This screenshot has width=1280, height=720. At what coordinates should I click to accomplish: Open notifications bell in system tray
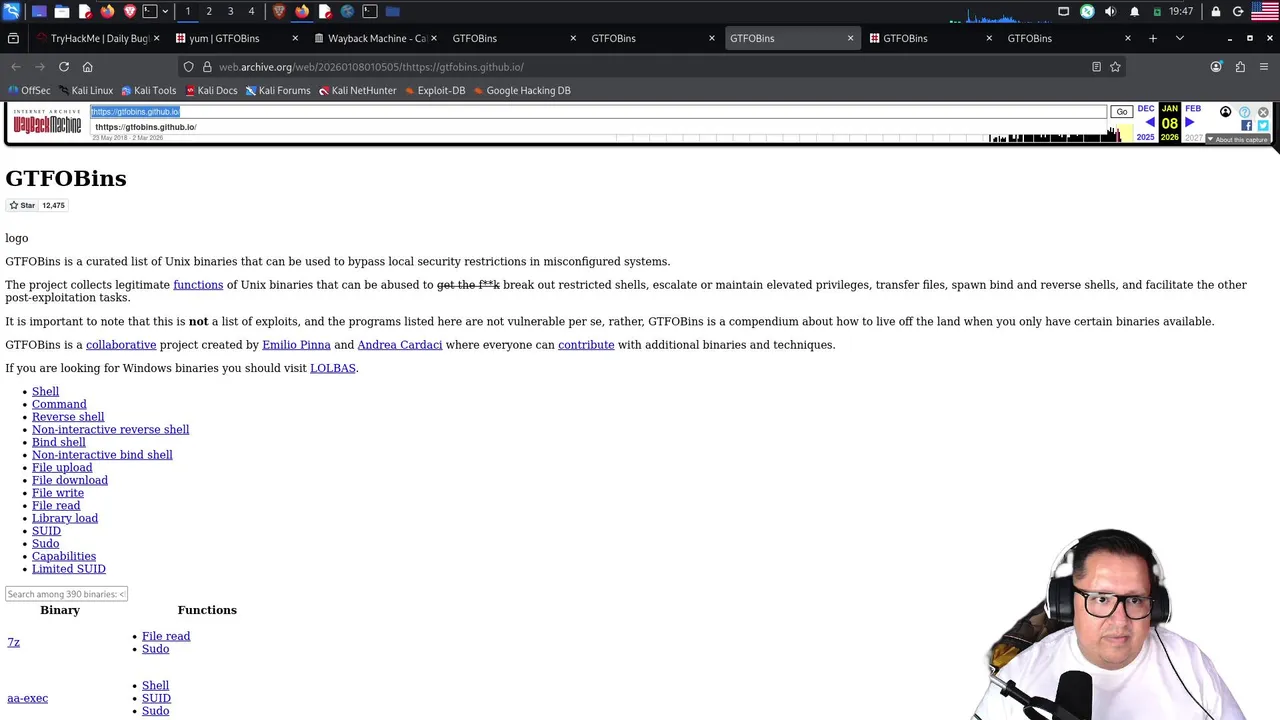pos(1134,11)
